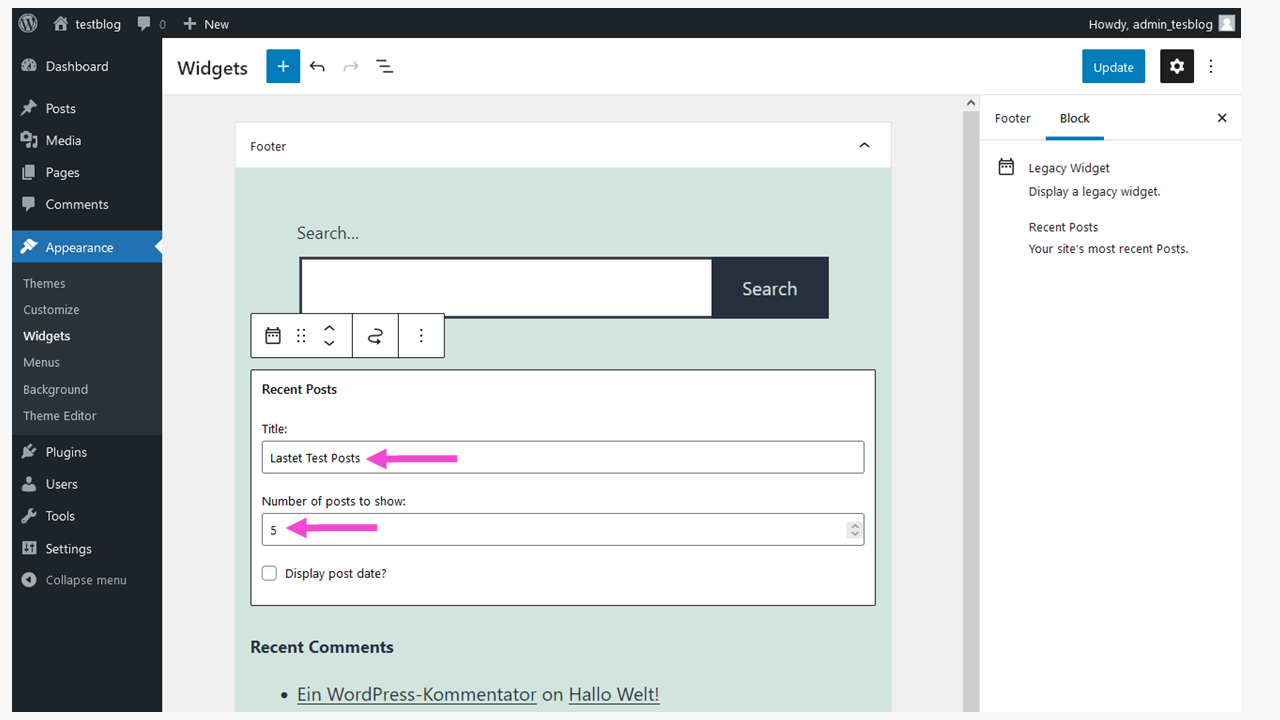Open the Hallo Welt! post link
Screen dimensions: 1280x720
pyautogui.click(x=614, y=694)
